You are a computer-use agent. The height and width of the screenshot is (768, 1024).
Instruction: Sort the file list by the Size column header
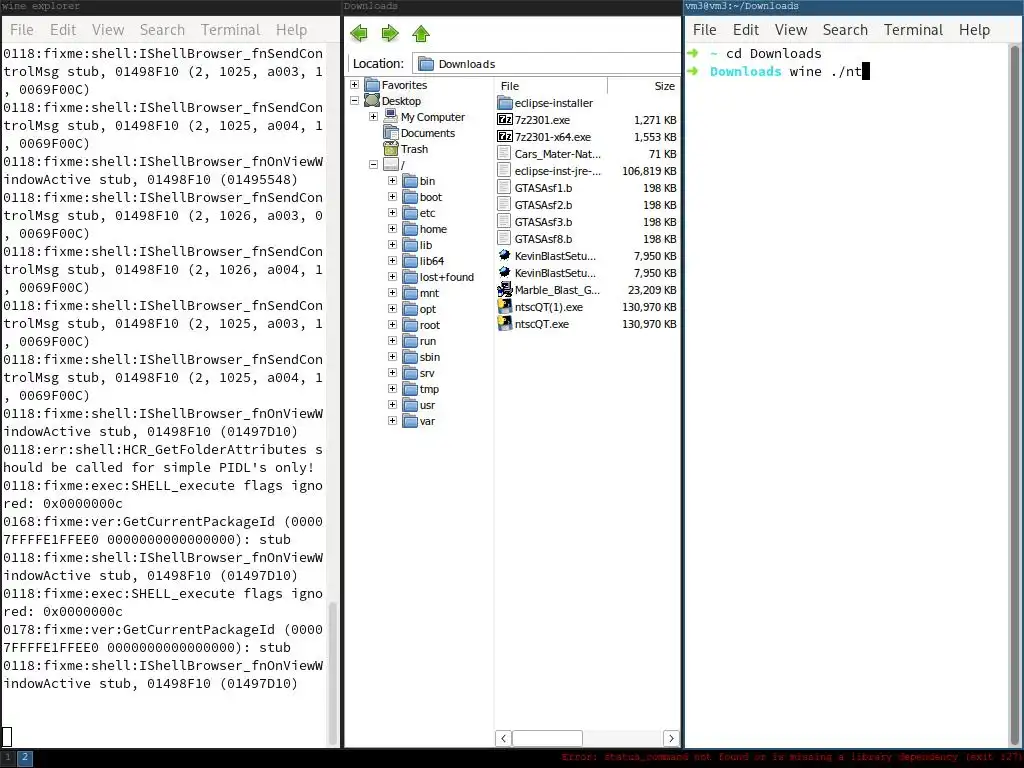[644, 86]
